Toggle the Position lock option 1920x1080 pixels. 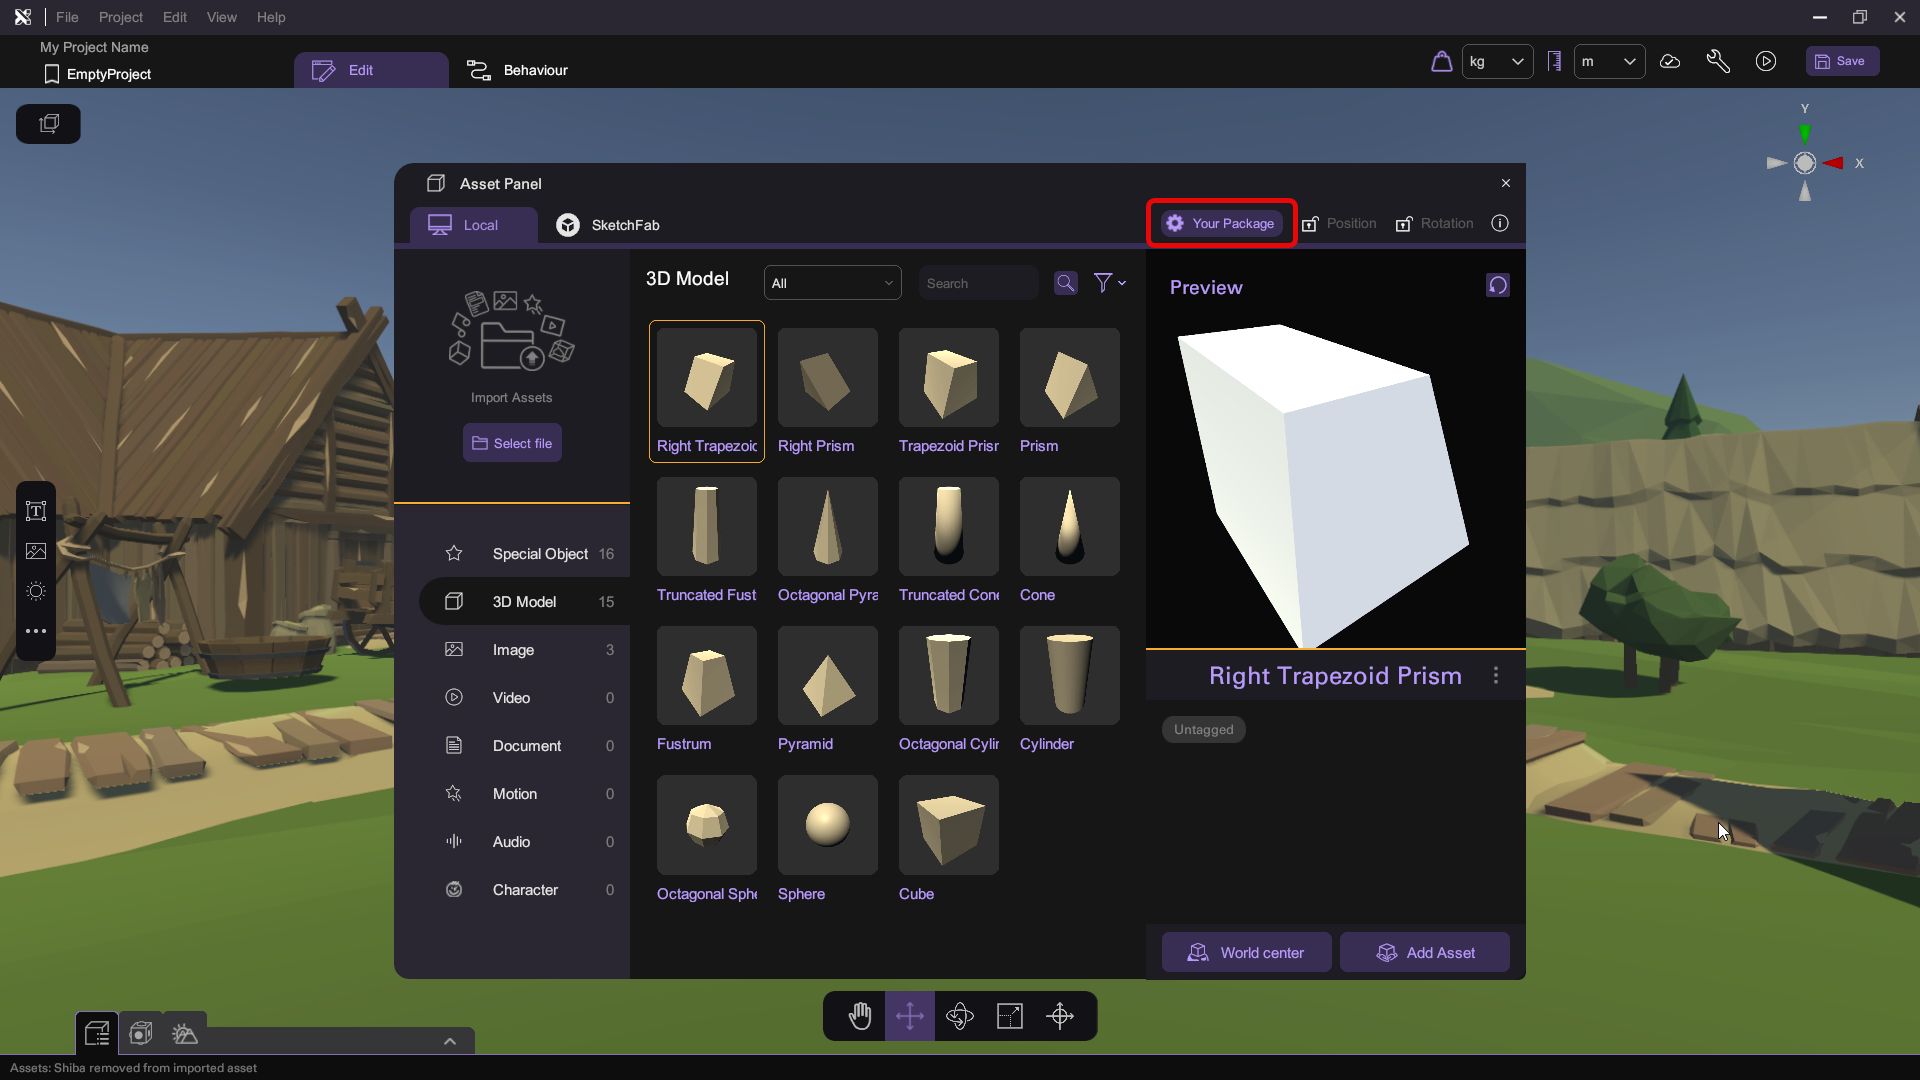[x=1339, y=223]
